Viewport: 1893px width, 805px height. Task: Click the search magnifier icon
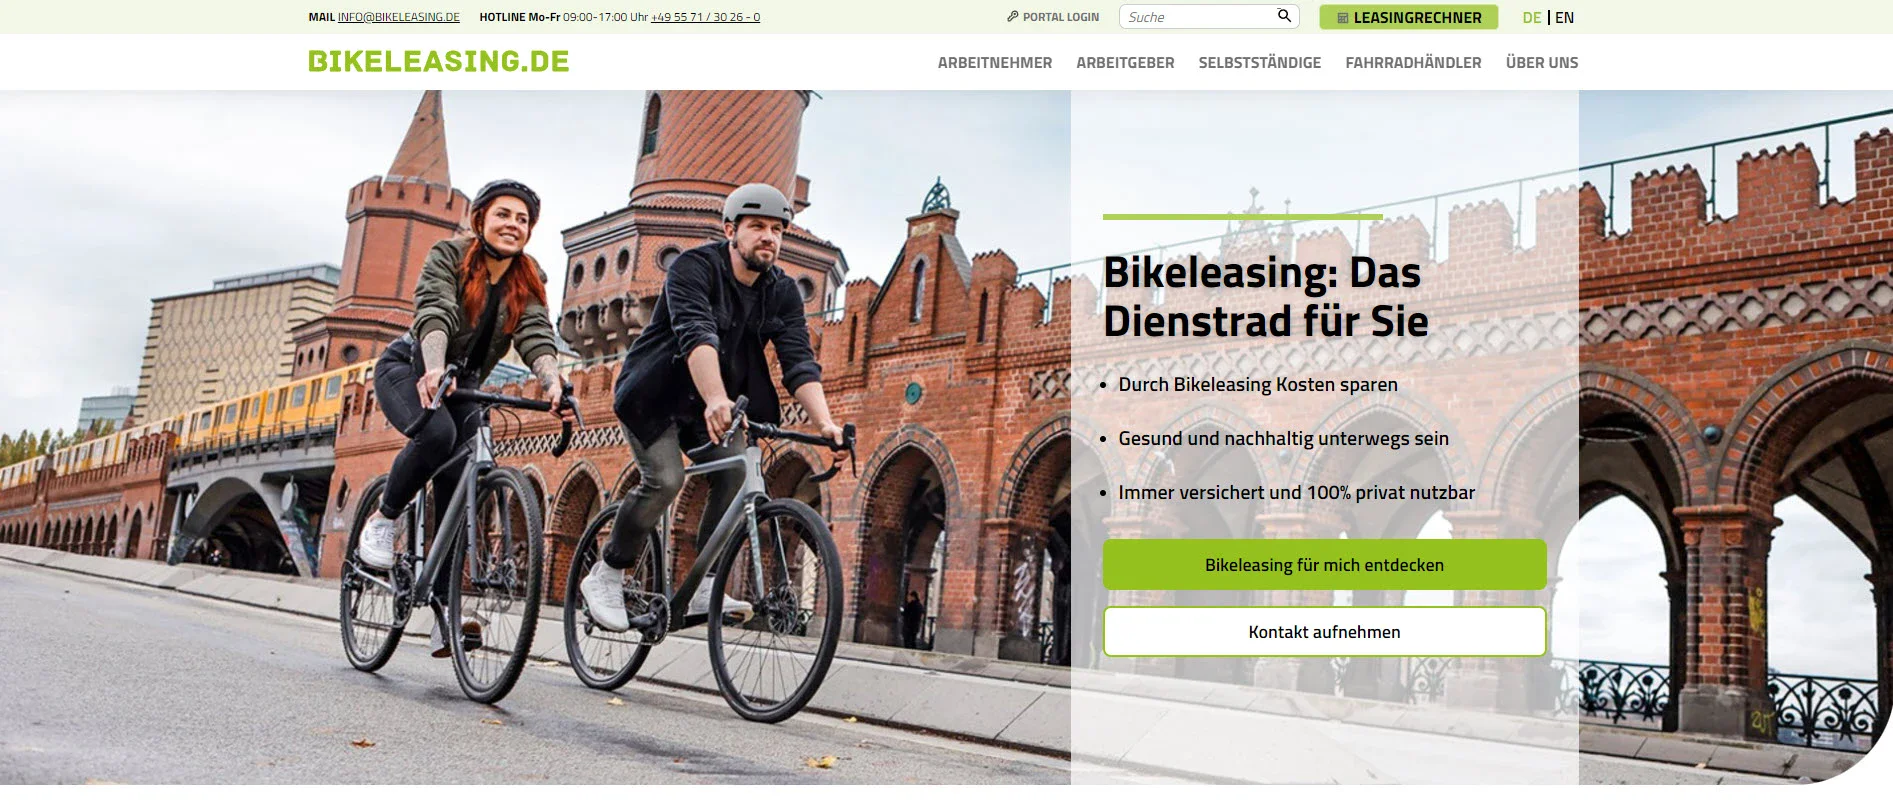[x=1284, y=16]
